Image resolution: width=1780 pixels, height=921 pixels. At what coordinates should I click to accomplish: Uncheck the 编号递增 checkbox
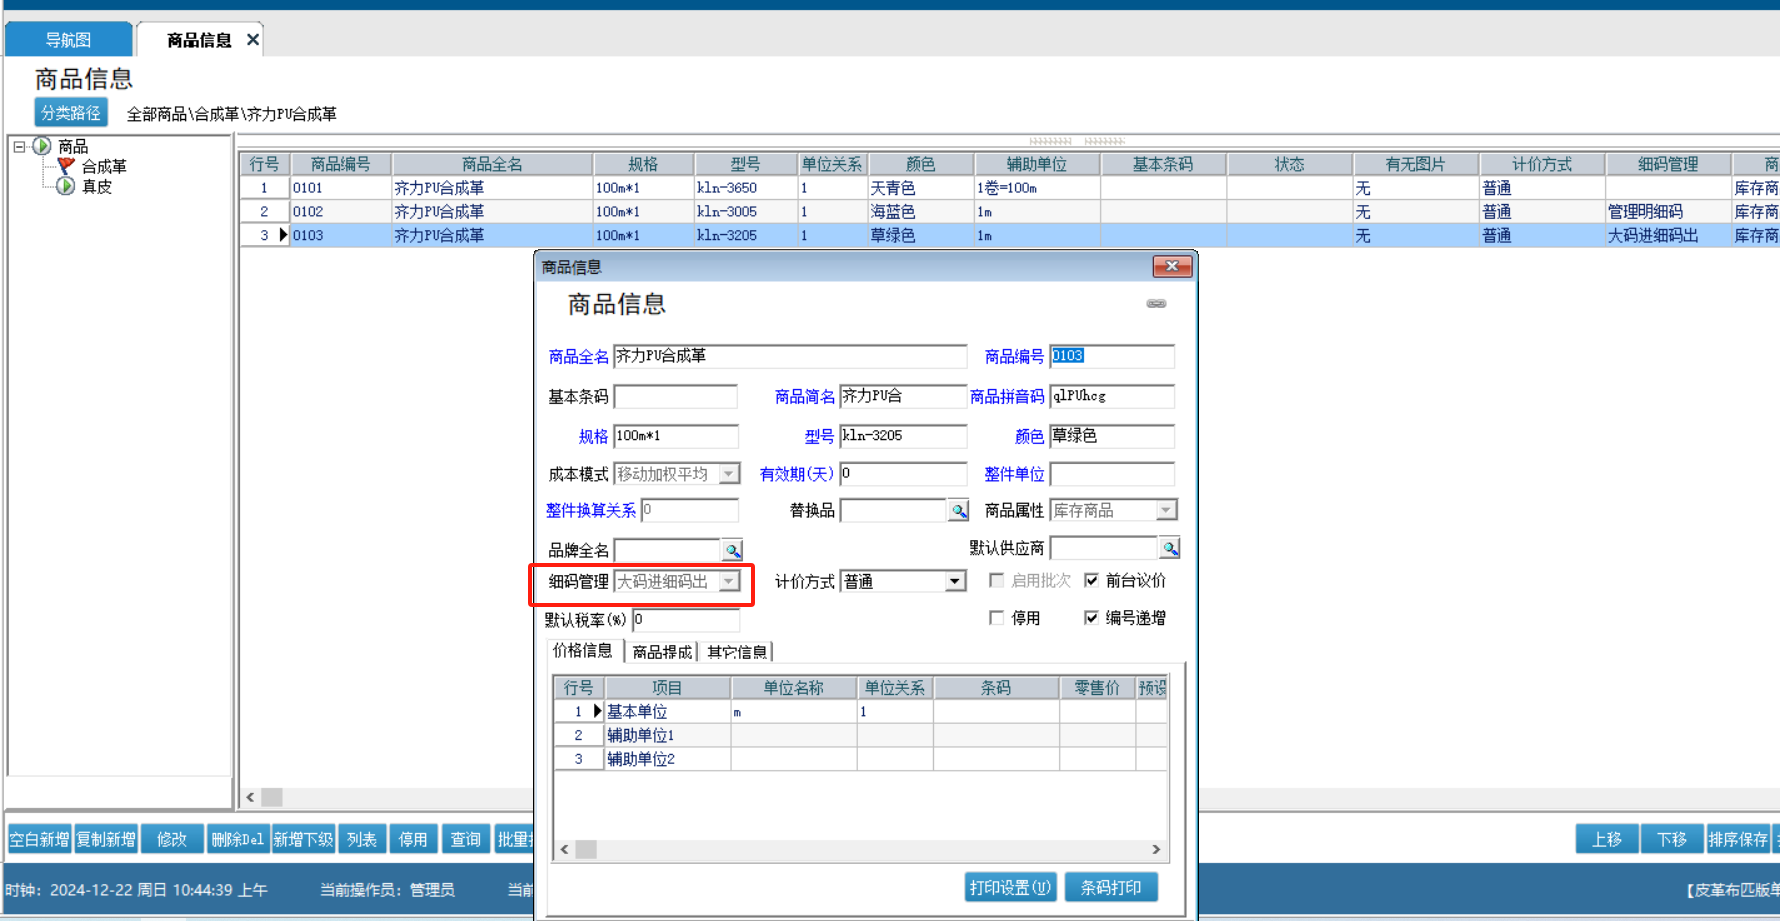[x=1092, y=618]
